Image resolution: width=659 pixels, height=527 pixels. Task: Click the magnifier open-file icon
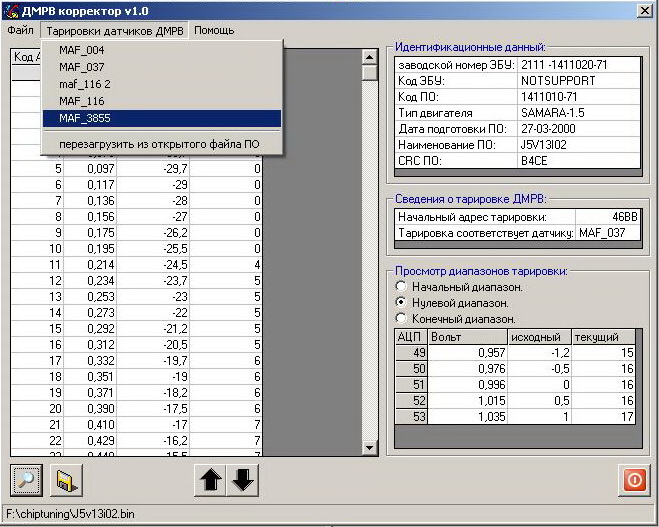click(26, 481)
